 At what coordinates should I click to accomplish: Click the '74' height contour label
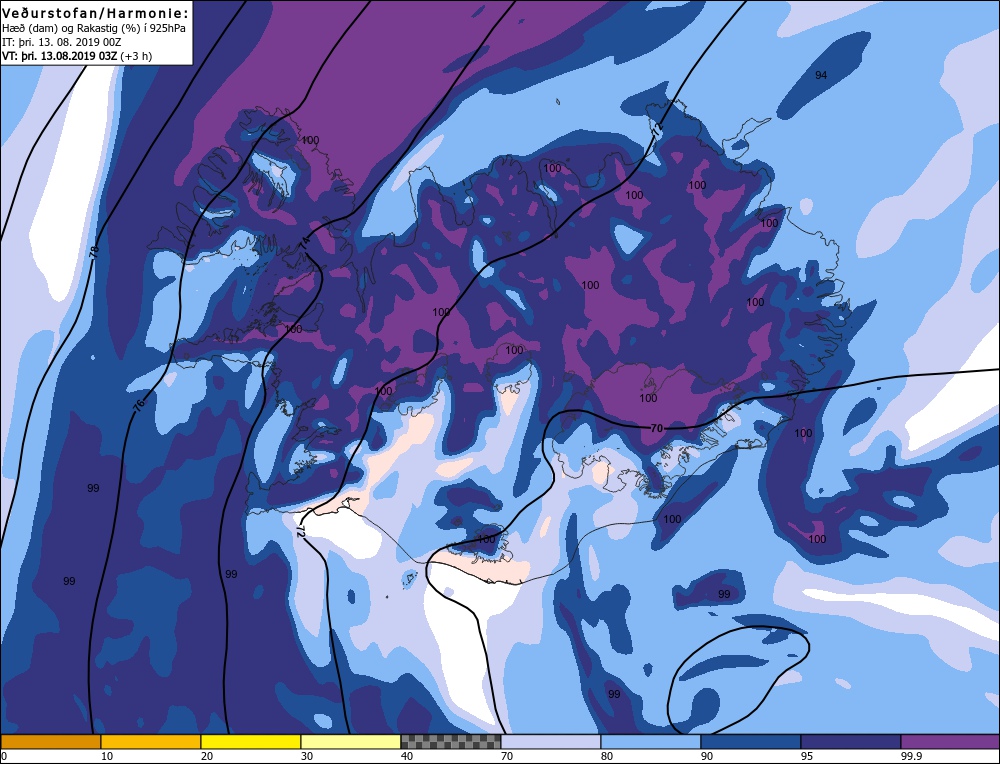pyautogui.click(x=305, y=242)
